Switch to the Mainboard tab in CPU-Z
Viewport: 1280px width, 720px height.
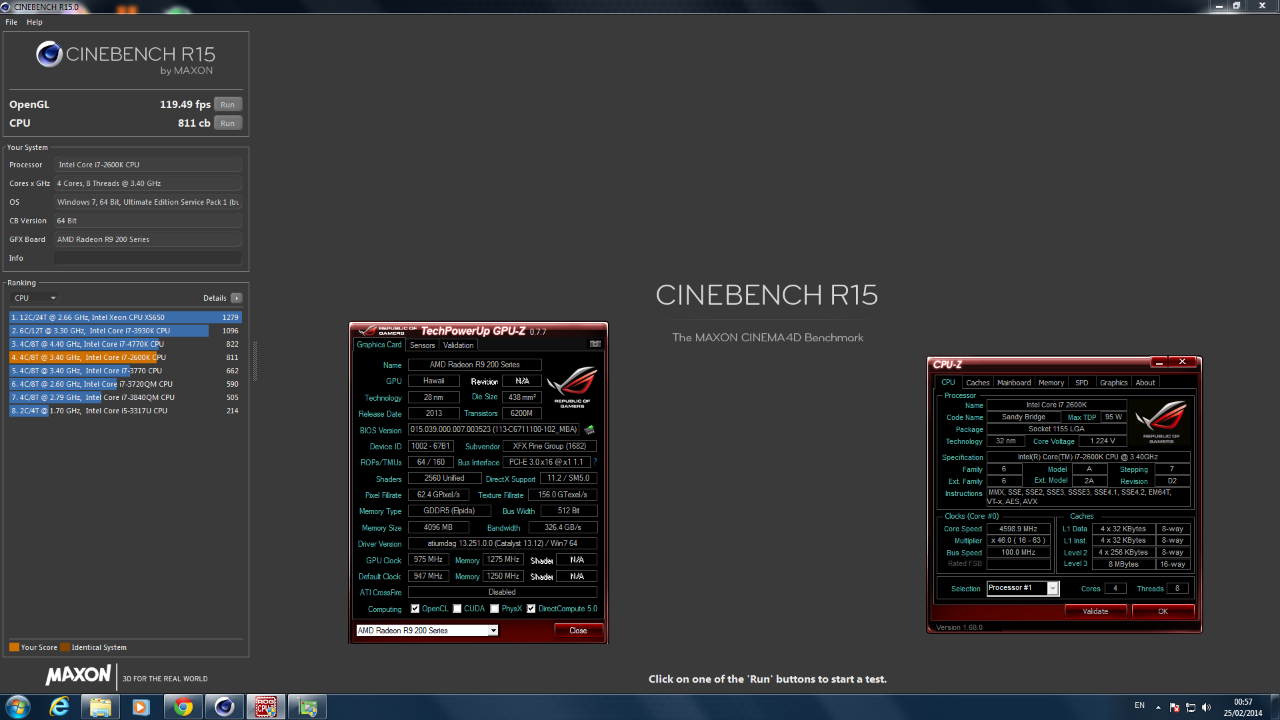pyautogui.click(x=1014, y=382)
